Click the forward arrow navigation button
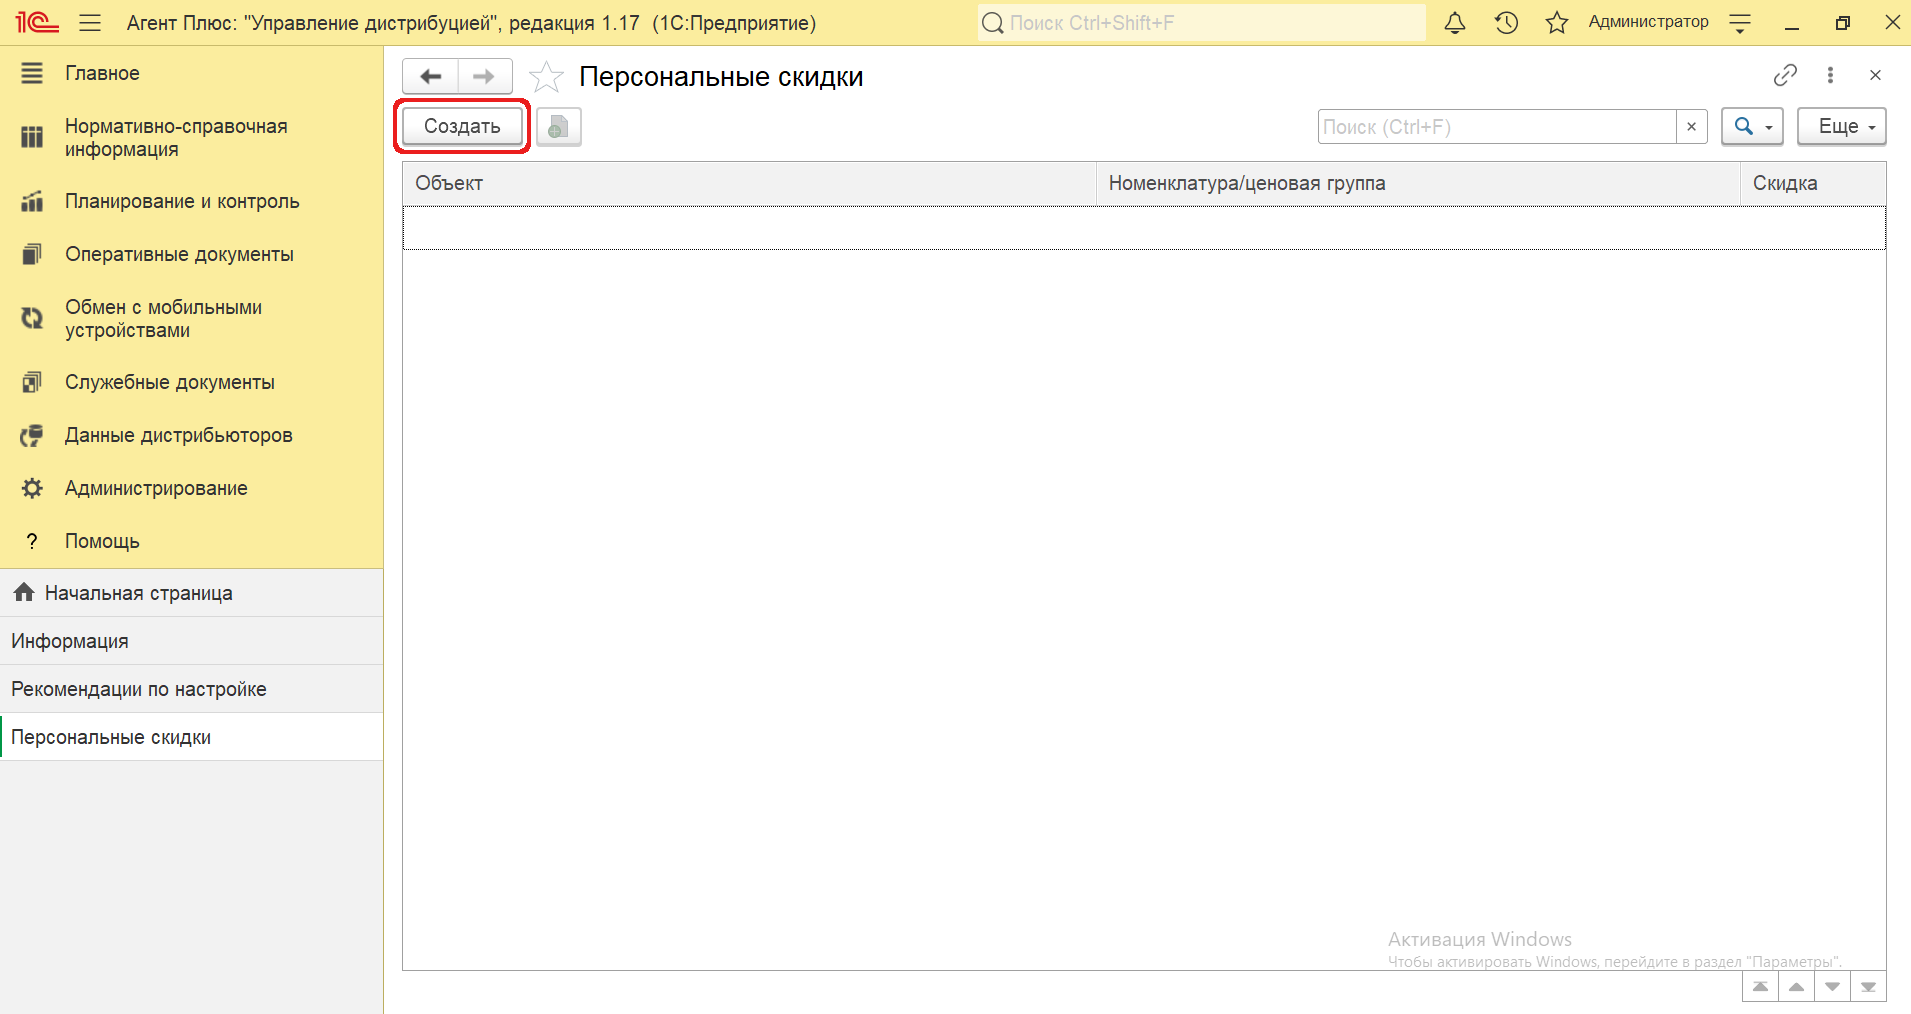The image size is (1911, 1014). [x=484, y=76]
